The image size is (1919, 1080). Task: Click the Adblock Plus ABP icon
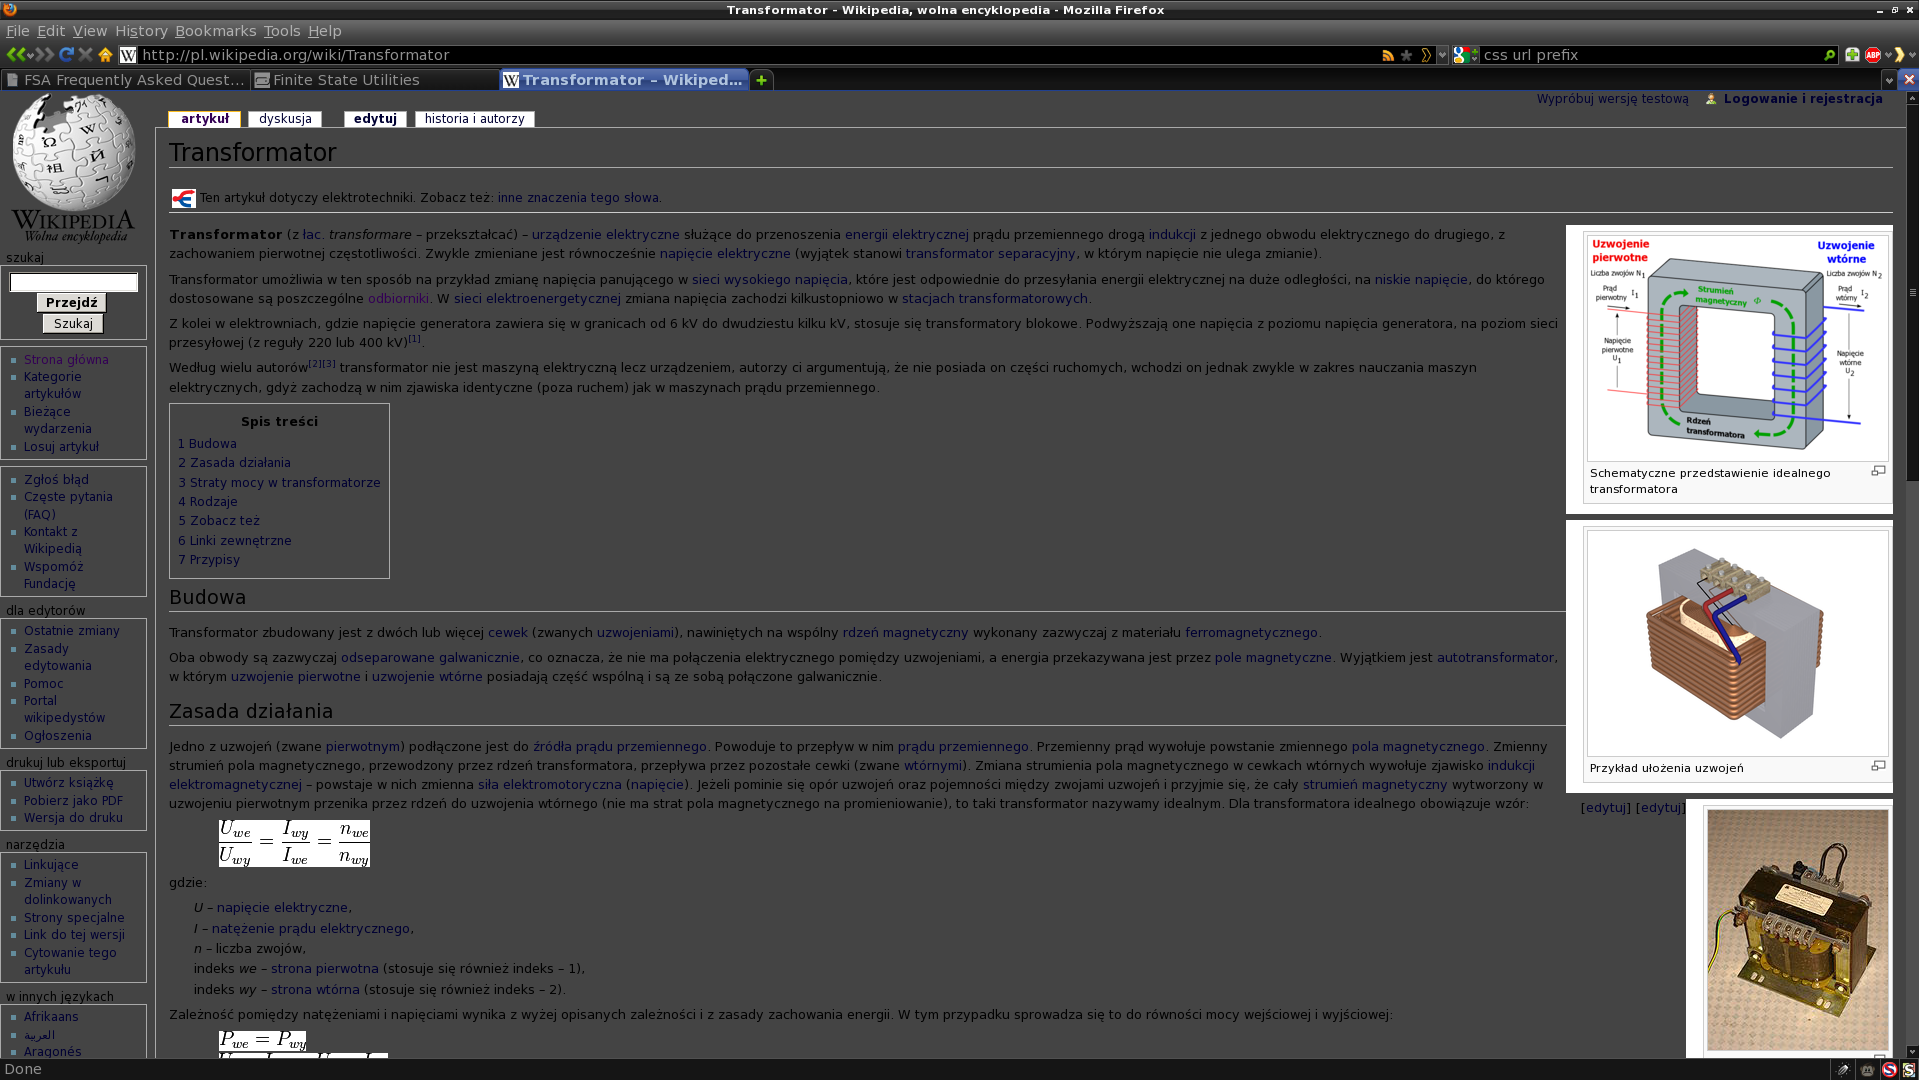pyautogui.click(x=1872, y=55)
